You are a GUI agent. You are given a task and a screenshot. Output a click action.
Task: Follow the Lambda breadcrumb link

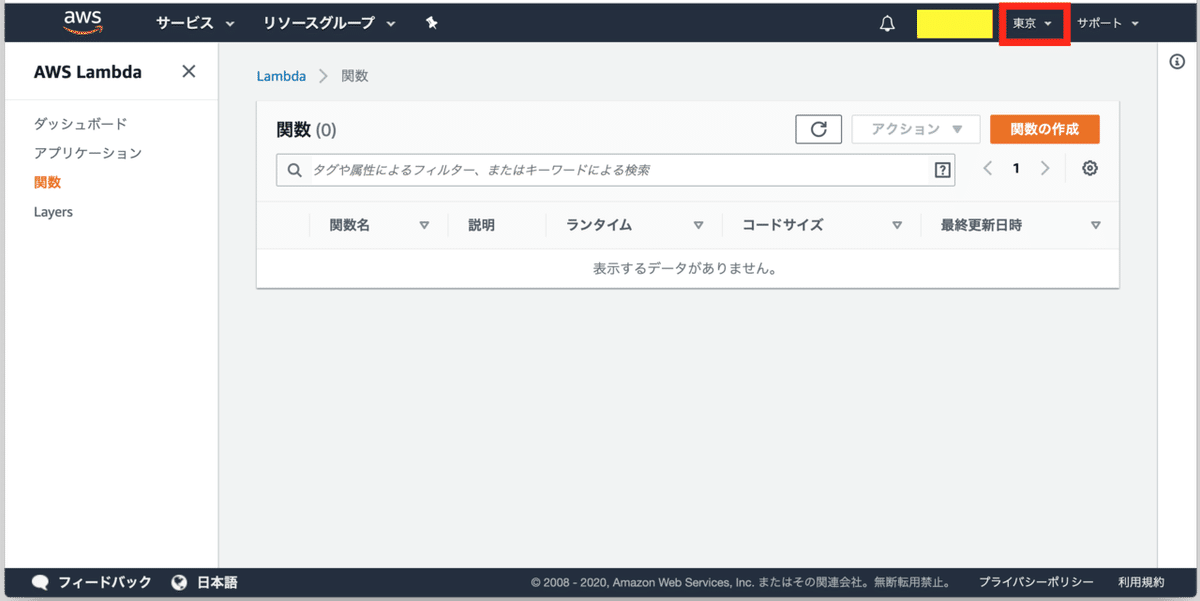pyautogui.click(x=281, y=75)
